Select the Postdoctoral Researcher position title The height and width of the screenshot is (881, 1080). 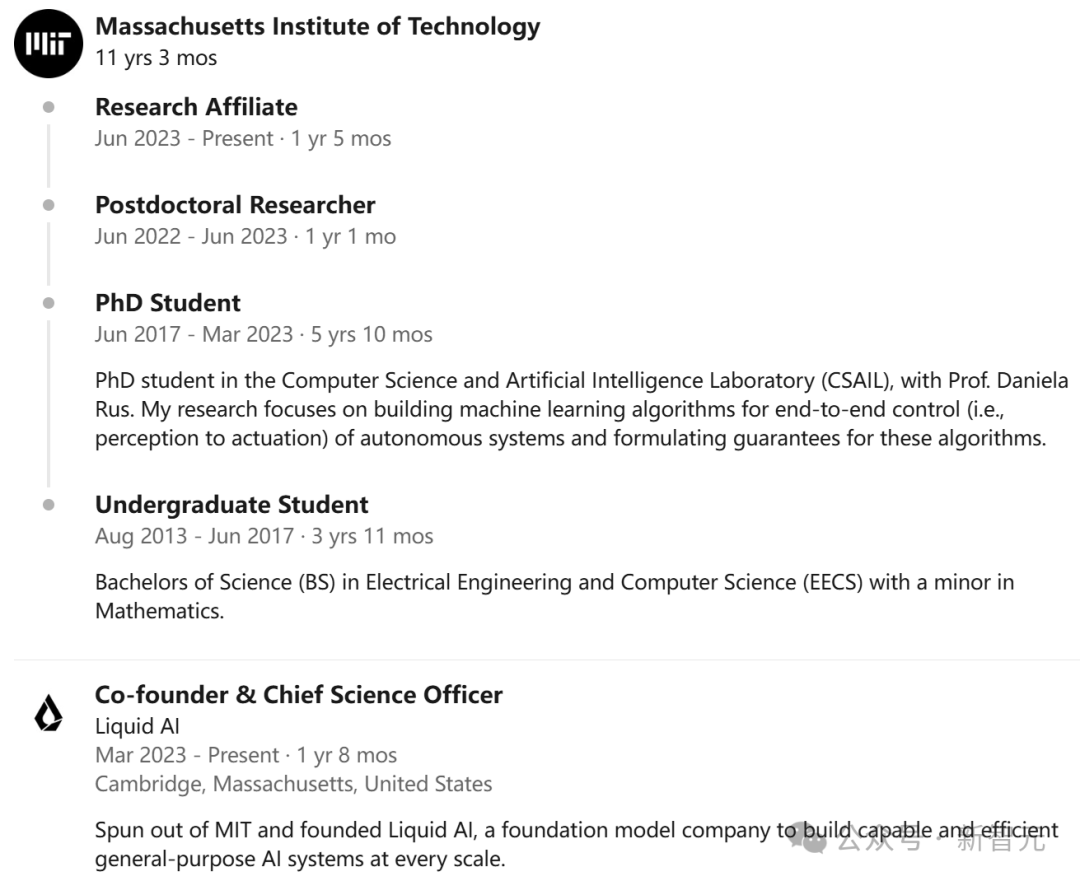coord(235,205)
